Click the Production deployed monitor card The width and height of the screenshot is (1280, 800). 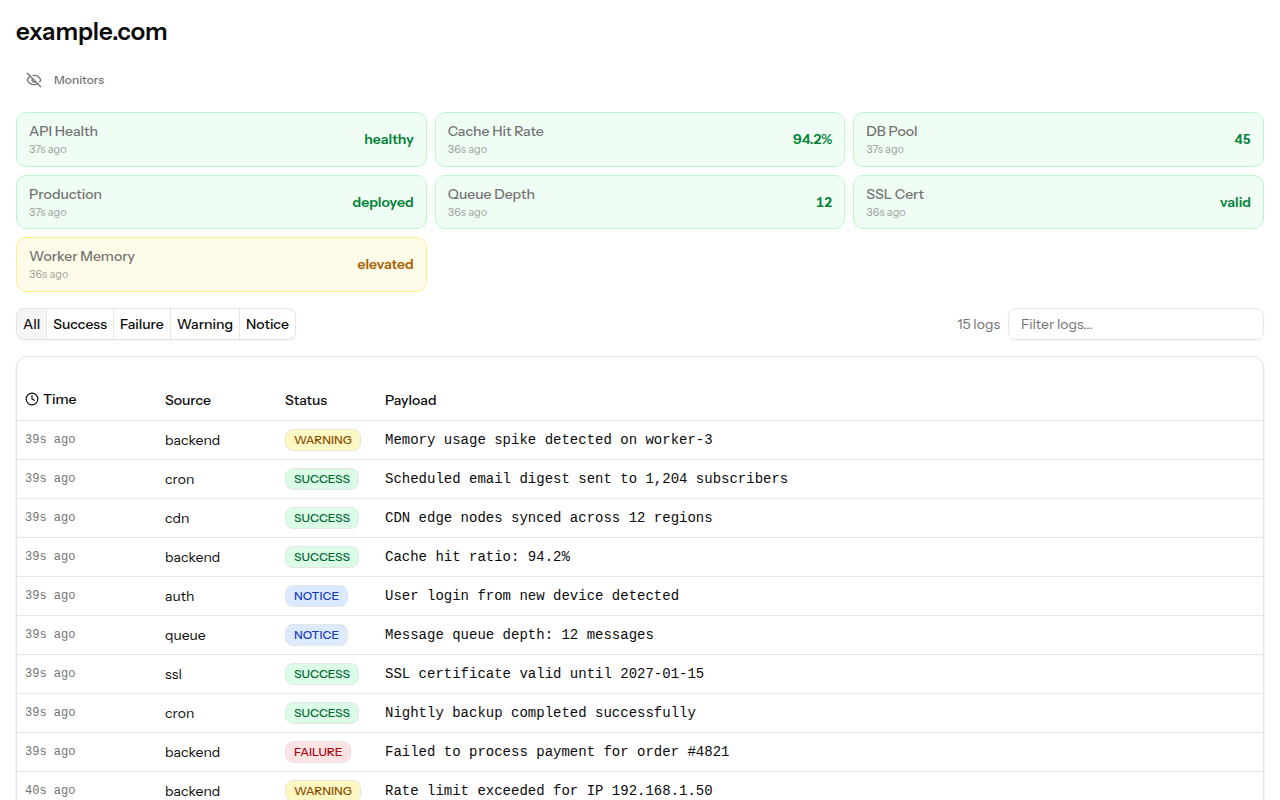pyautogui.click(x=221, y=202)
